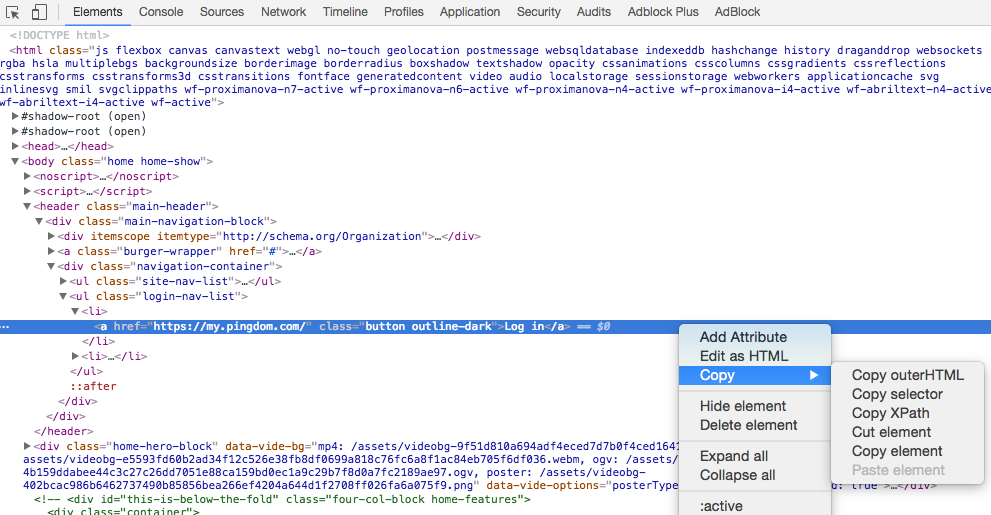Expand the head element node
The image size is (991, 515).
16,146
